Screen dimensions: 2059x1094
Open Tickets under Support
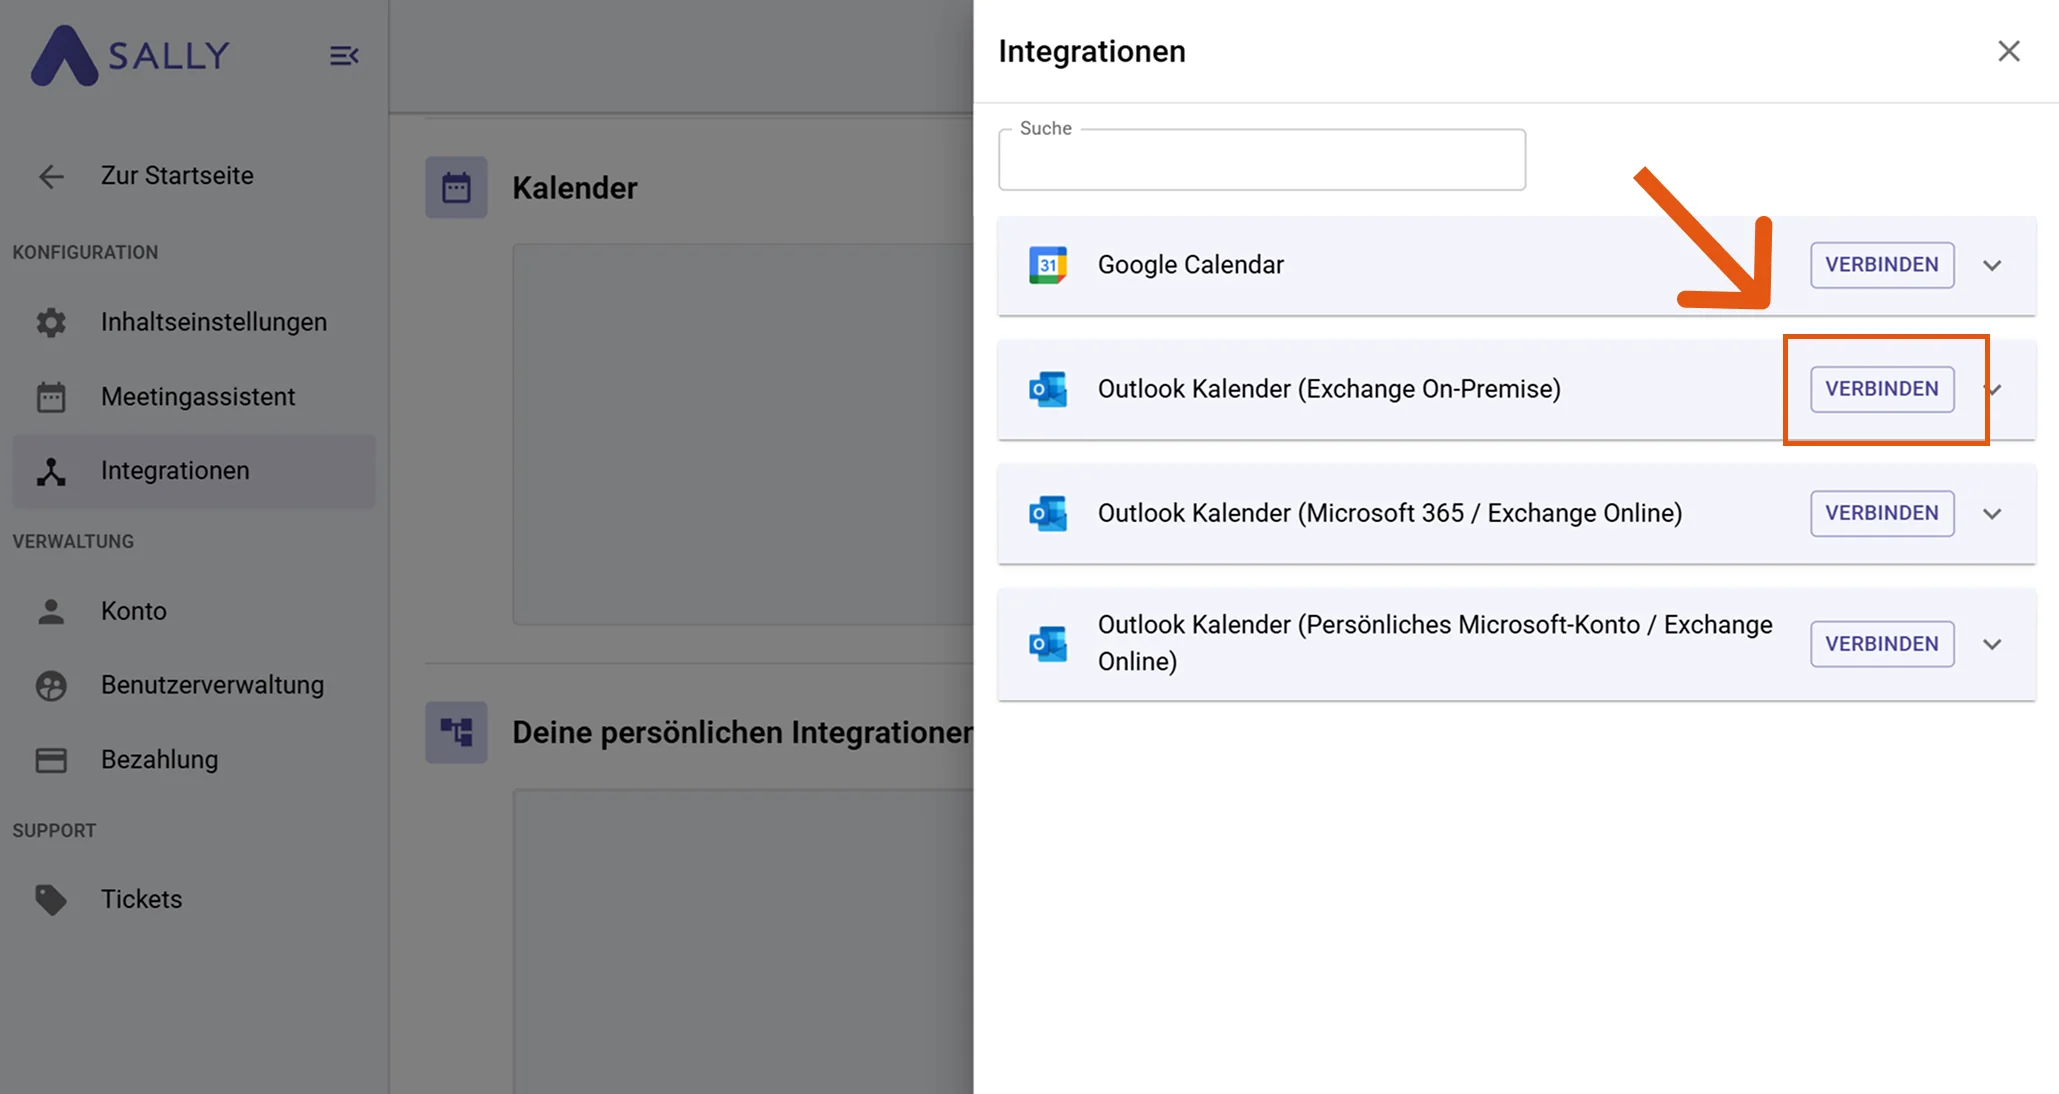click(142, 899)
